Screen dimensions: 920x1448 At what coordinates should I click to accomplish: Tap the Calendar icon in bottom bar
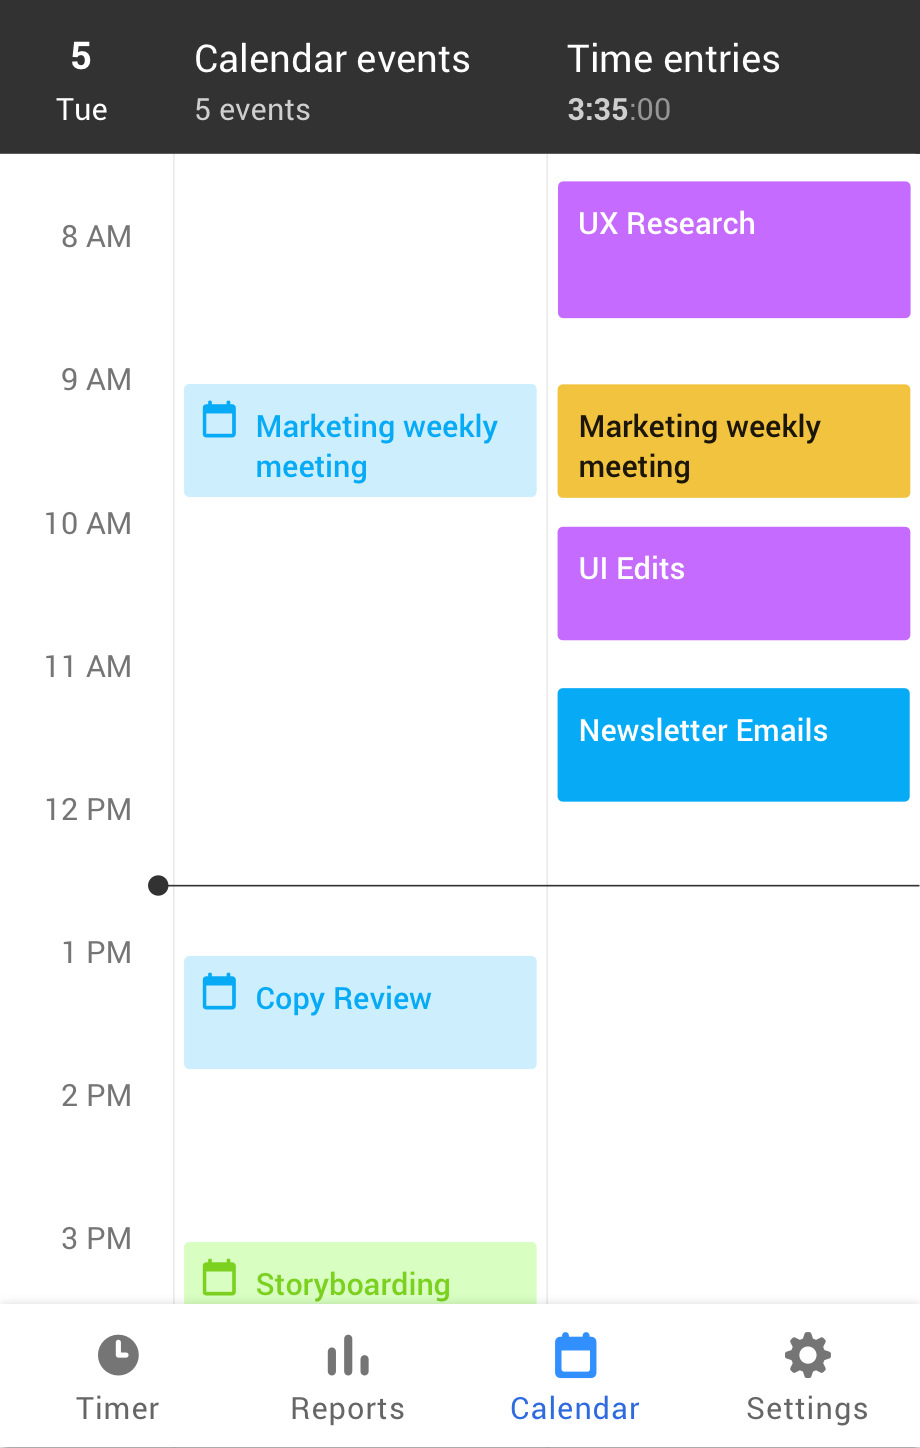[x=575, y=1355]
